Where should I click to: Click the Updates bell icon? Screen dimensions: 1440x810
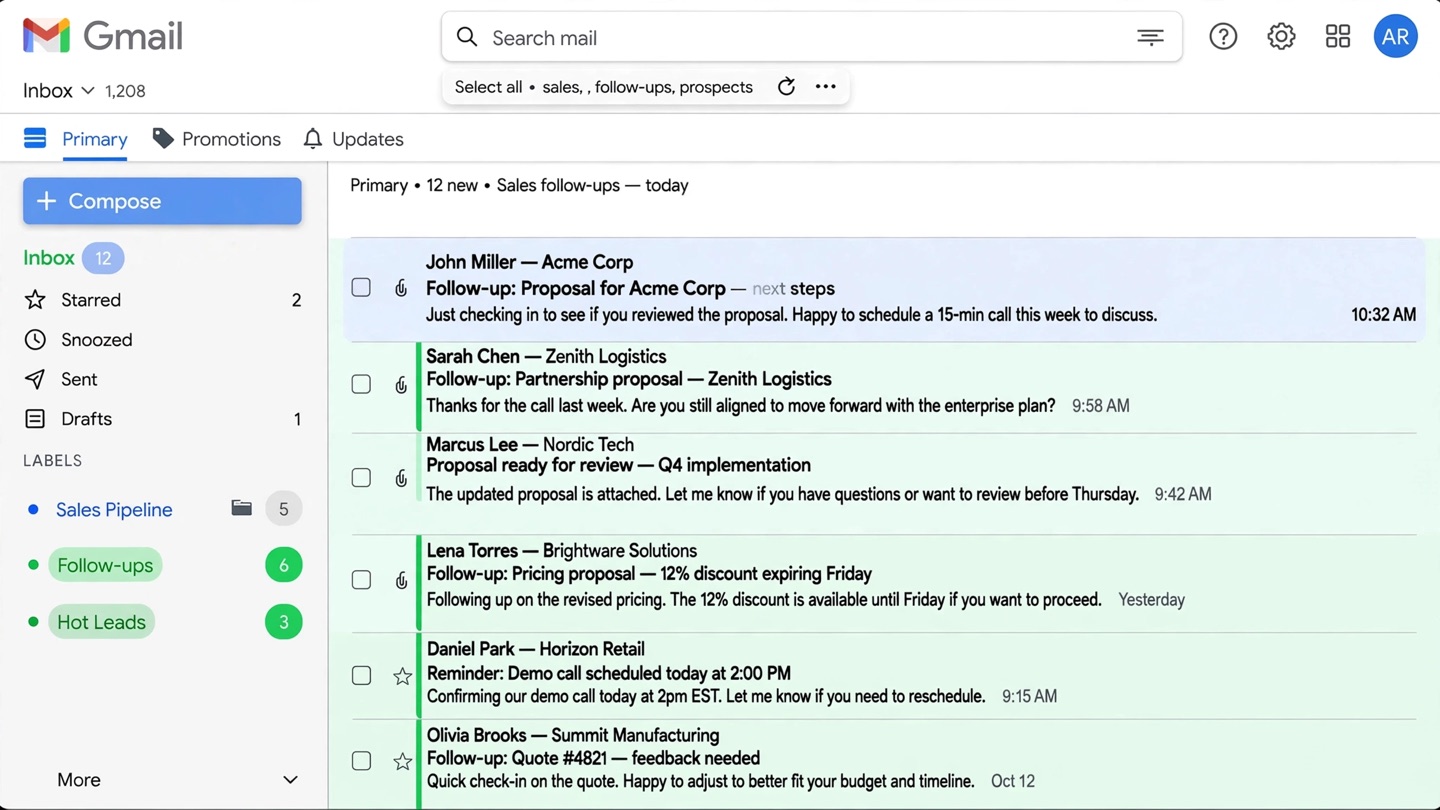313,139
